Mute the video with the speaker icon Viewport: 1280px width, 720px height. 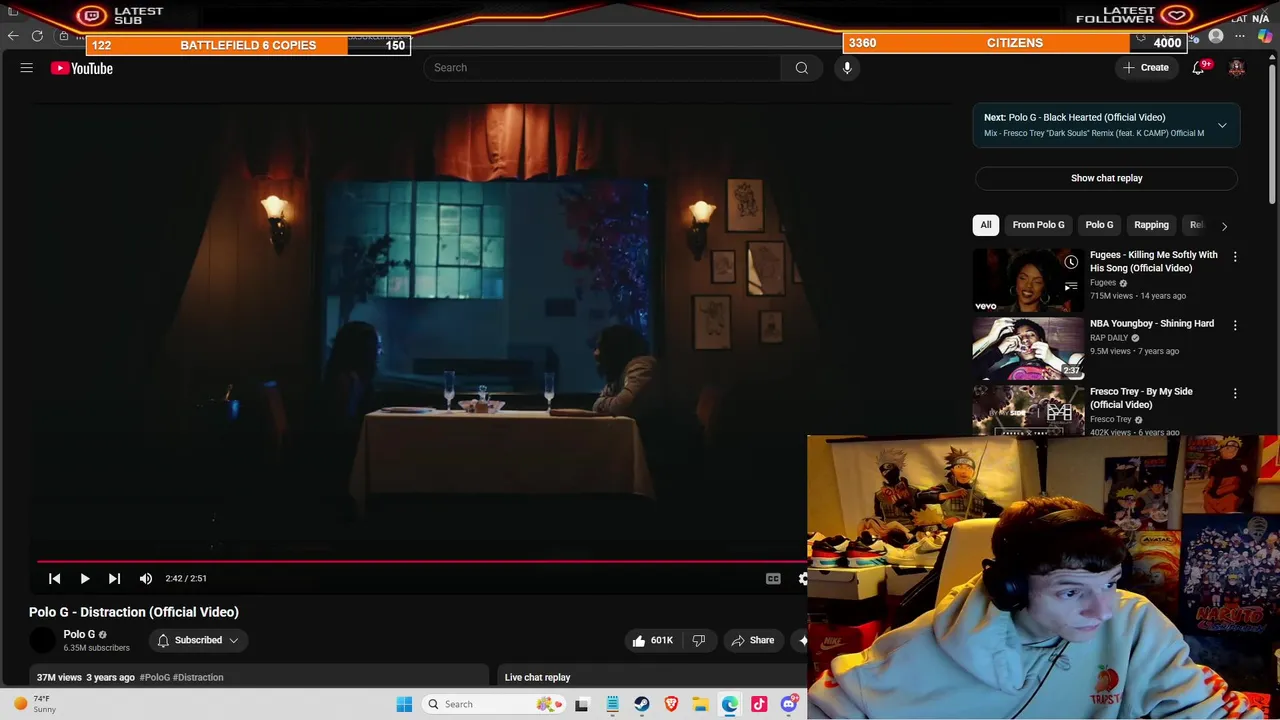tap(146, 578)
